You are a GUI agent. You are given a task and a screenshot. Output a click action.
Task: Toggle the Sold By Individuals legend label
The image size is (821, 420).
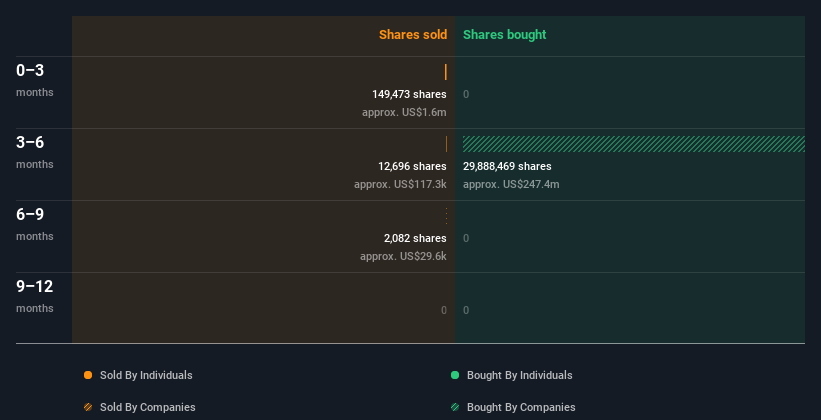click(146, 375)
